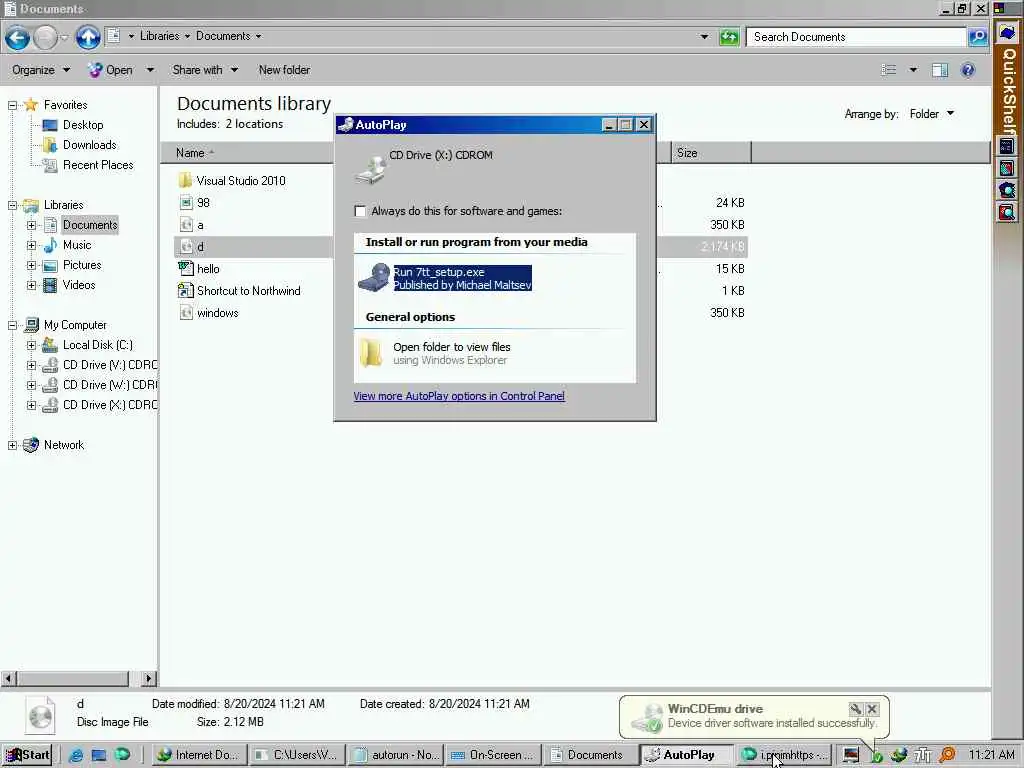Image resolution: width=1024 pixels, height=768 pixels.
Task: Switch to Internet Do... taskbar button
Action: point(199,755)
